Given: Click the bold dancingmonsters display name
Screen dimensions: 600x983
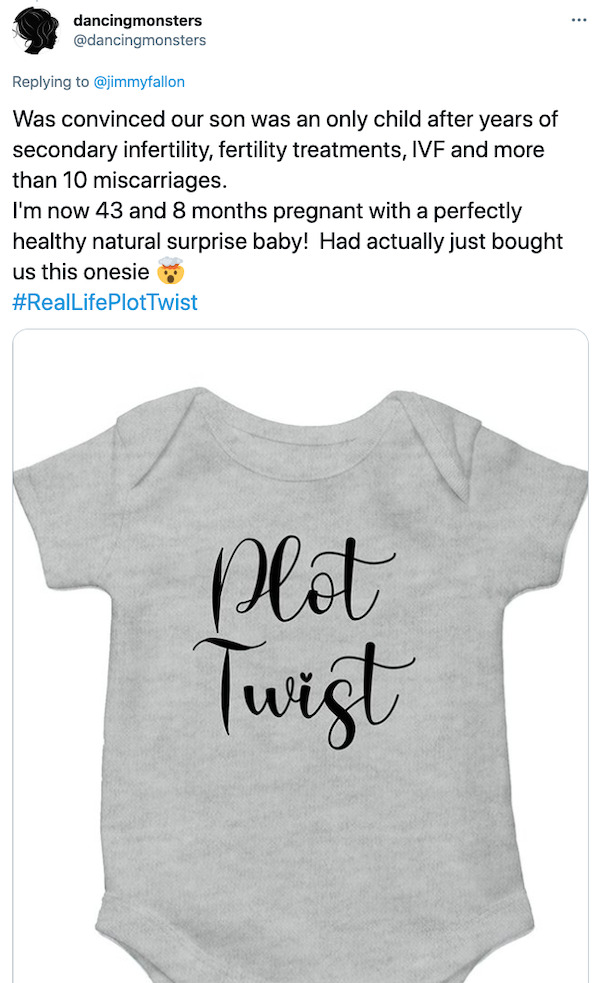Looking at the screenshot, I should coord(137,20).
